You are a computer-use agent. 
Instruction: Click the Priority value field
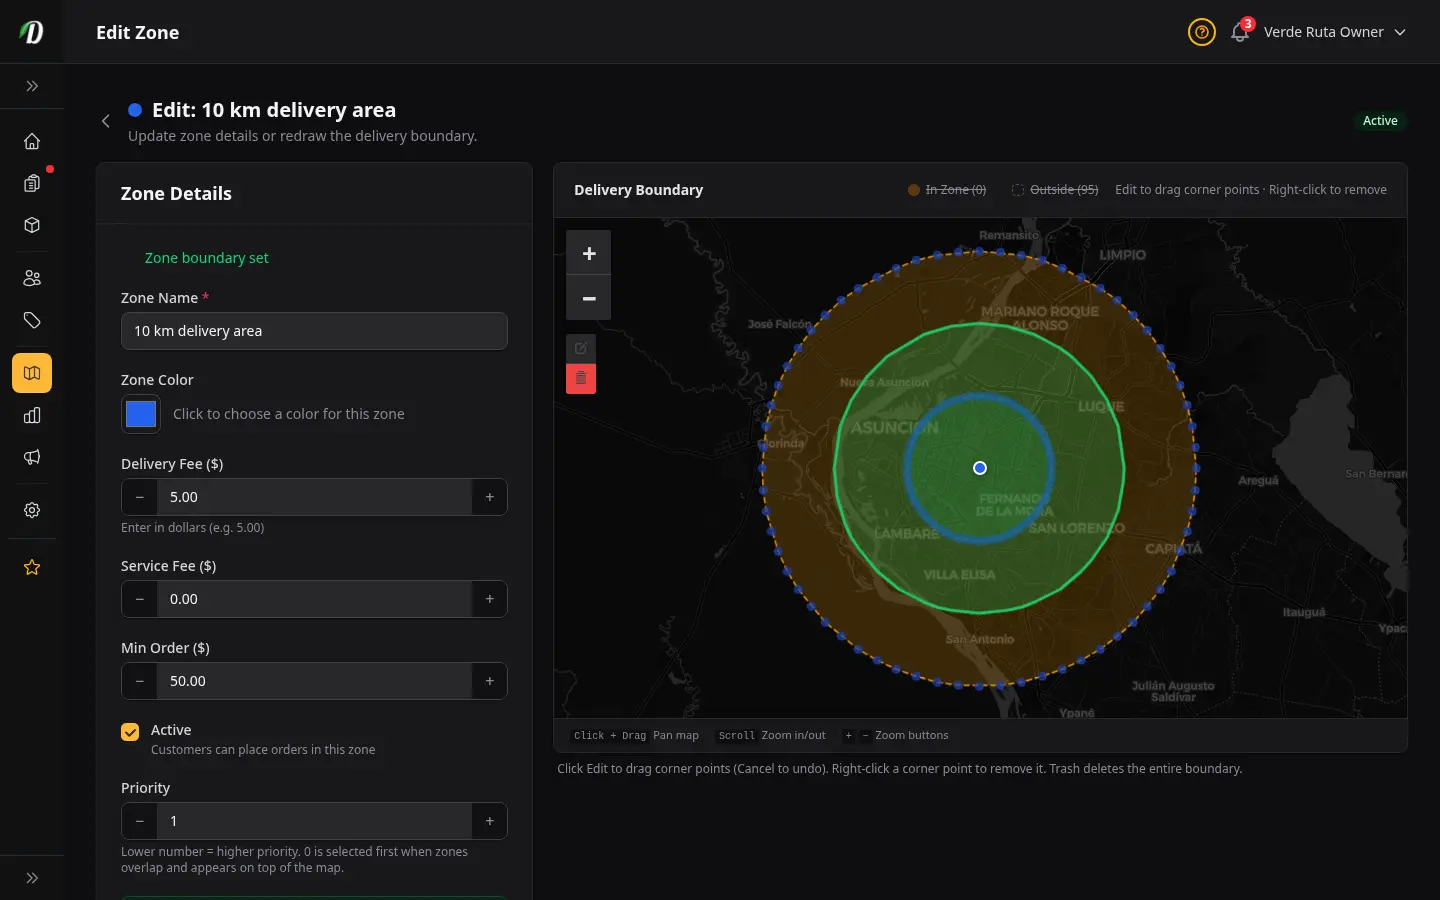coord(314,821)
